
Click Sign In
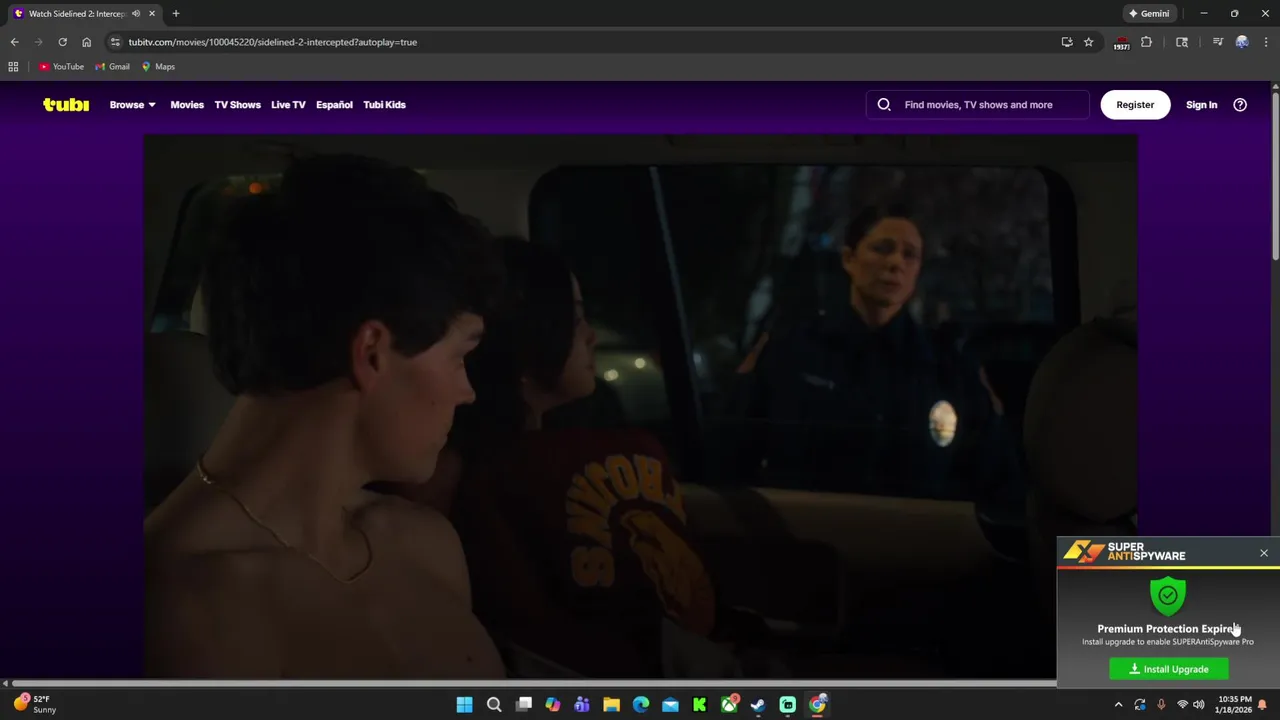point(1201,104)
